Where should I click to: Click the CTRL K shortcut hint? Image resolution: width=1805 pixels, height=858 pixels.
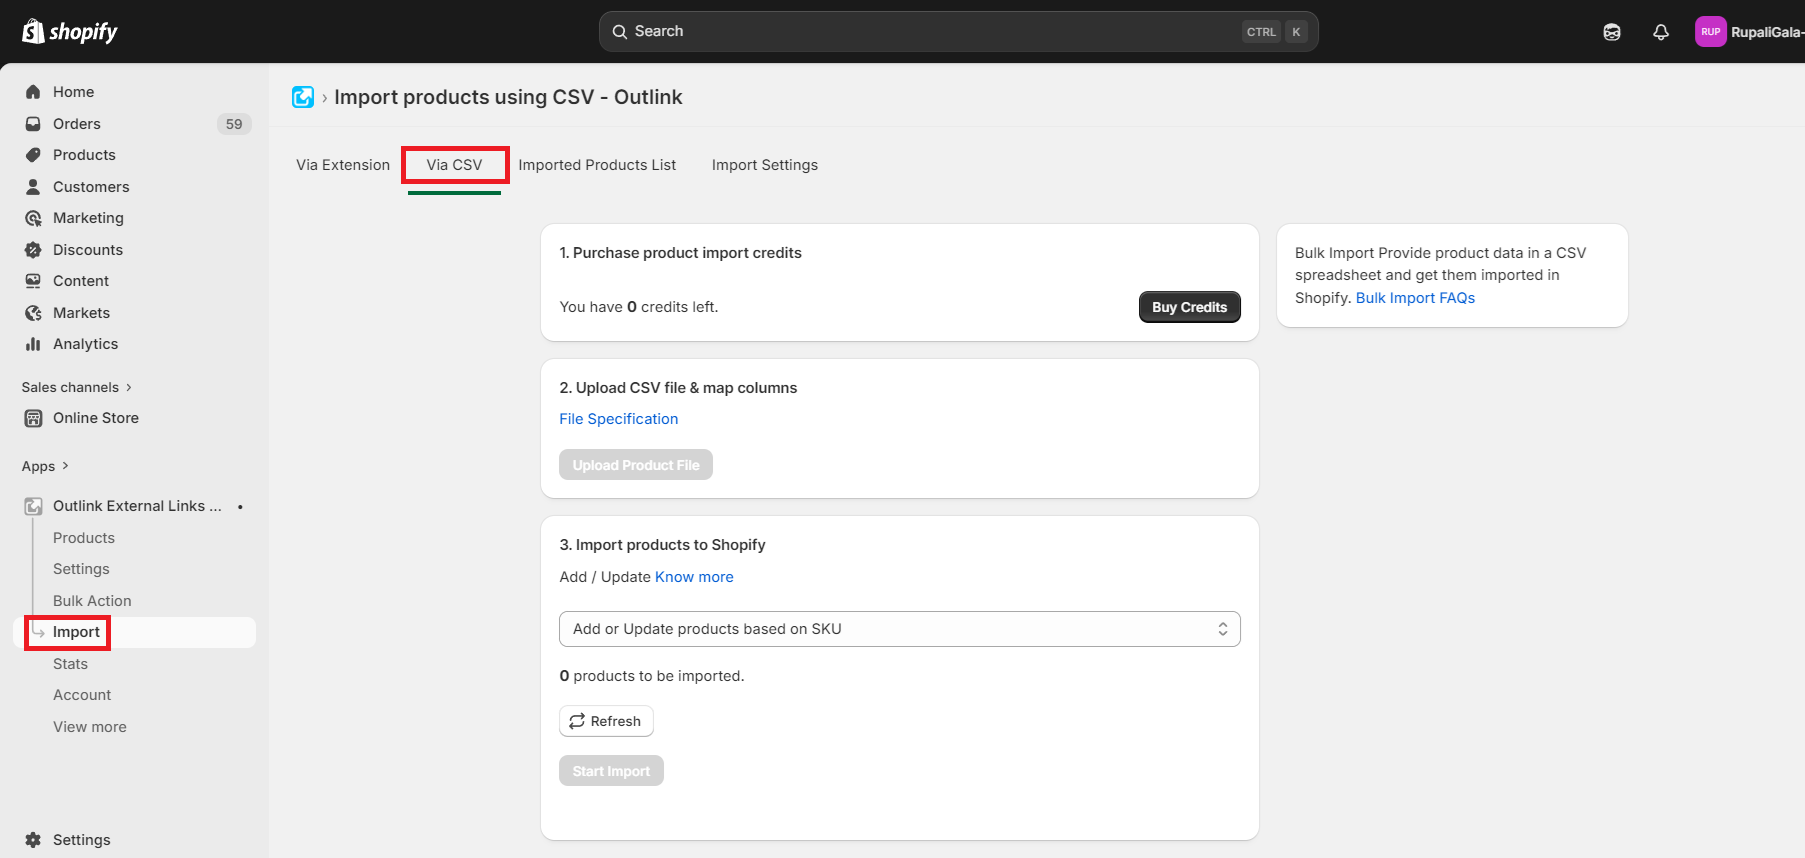[1275, 32]
